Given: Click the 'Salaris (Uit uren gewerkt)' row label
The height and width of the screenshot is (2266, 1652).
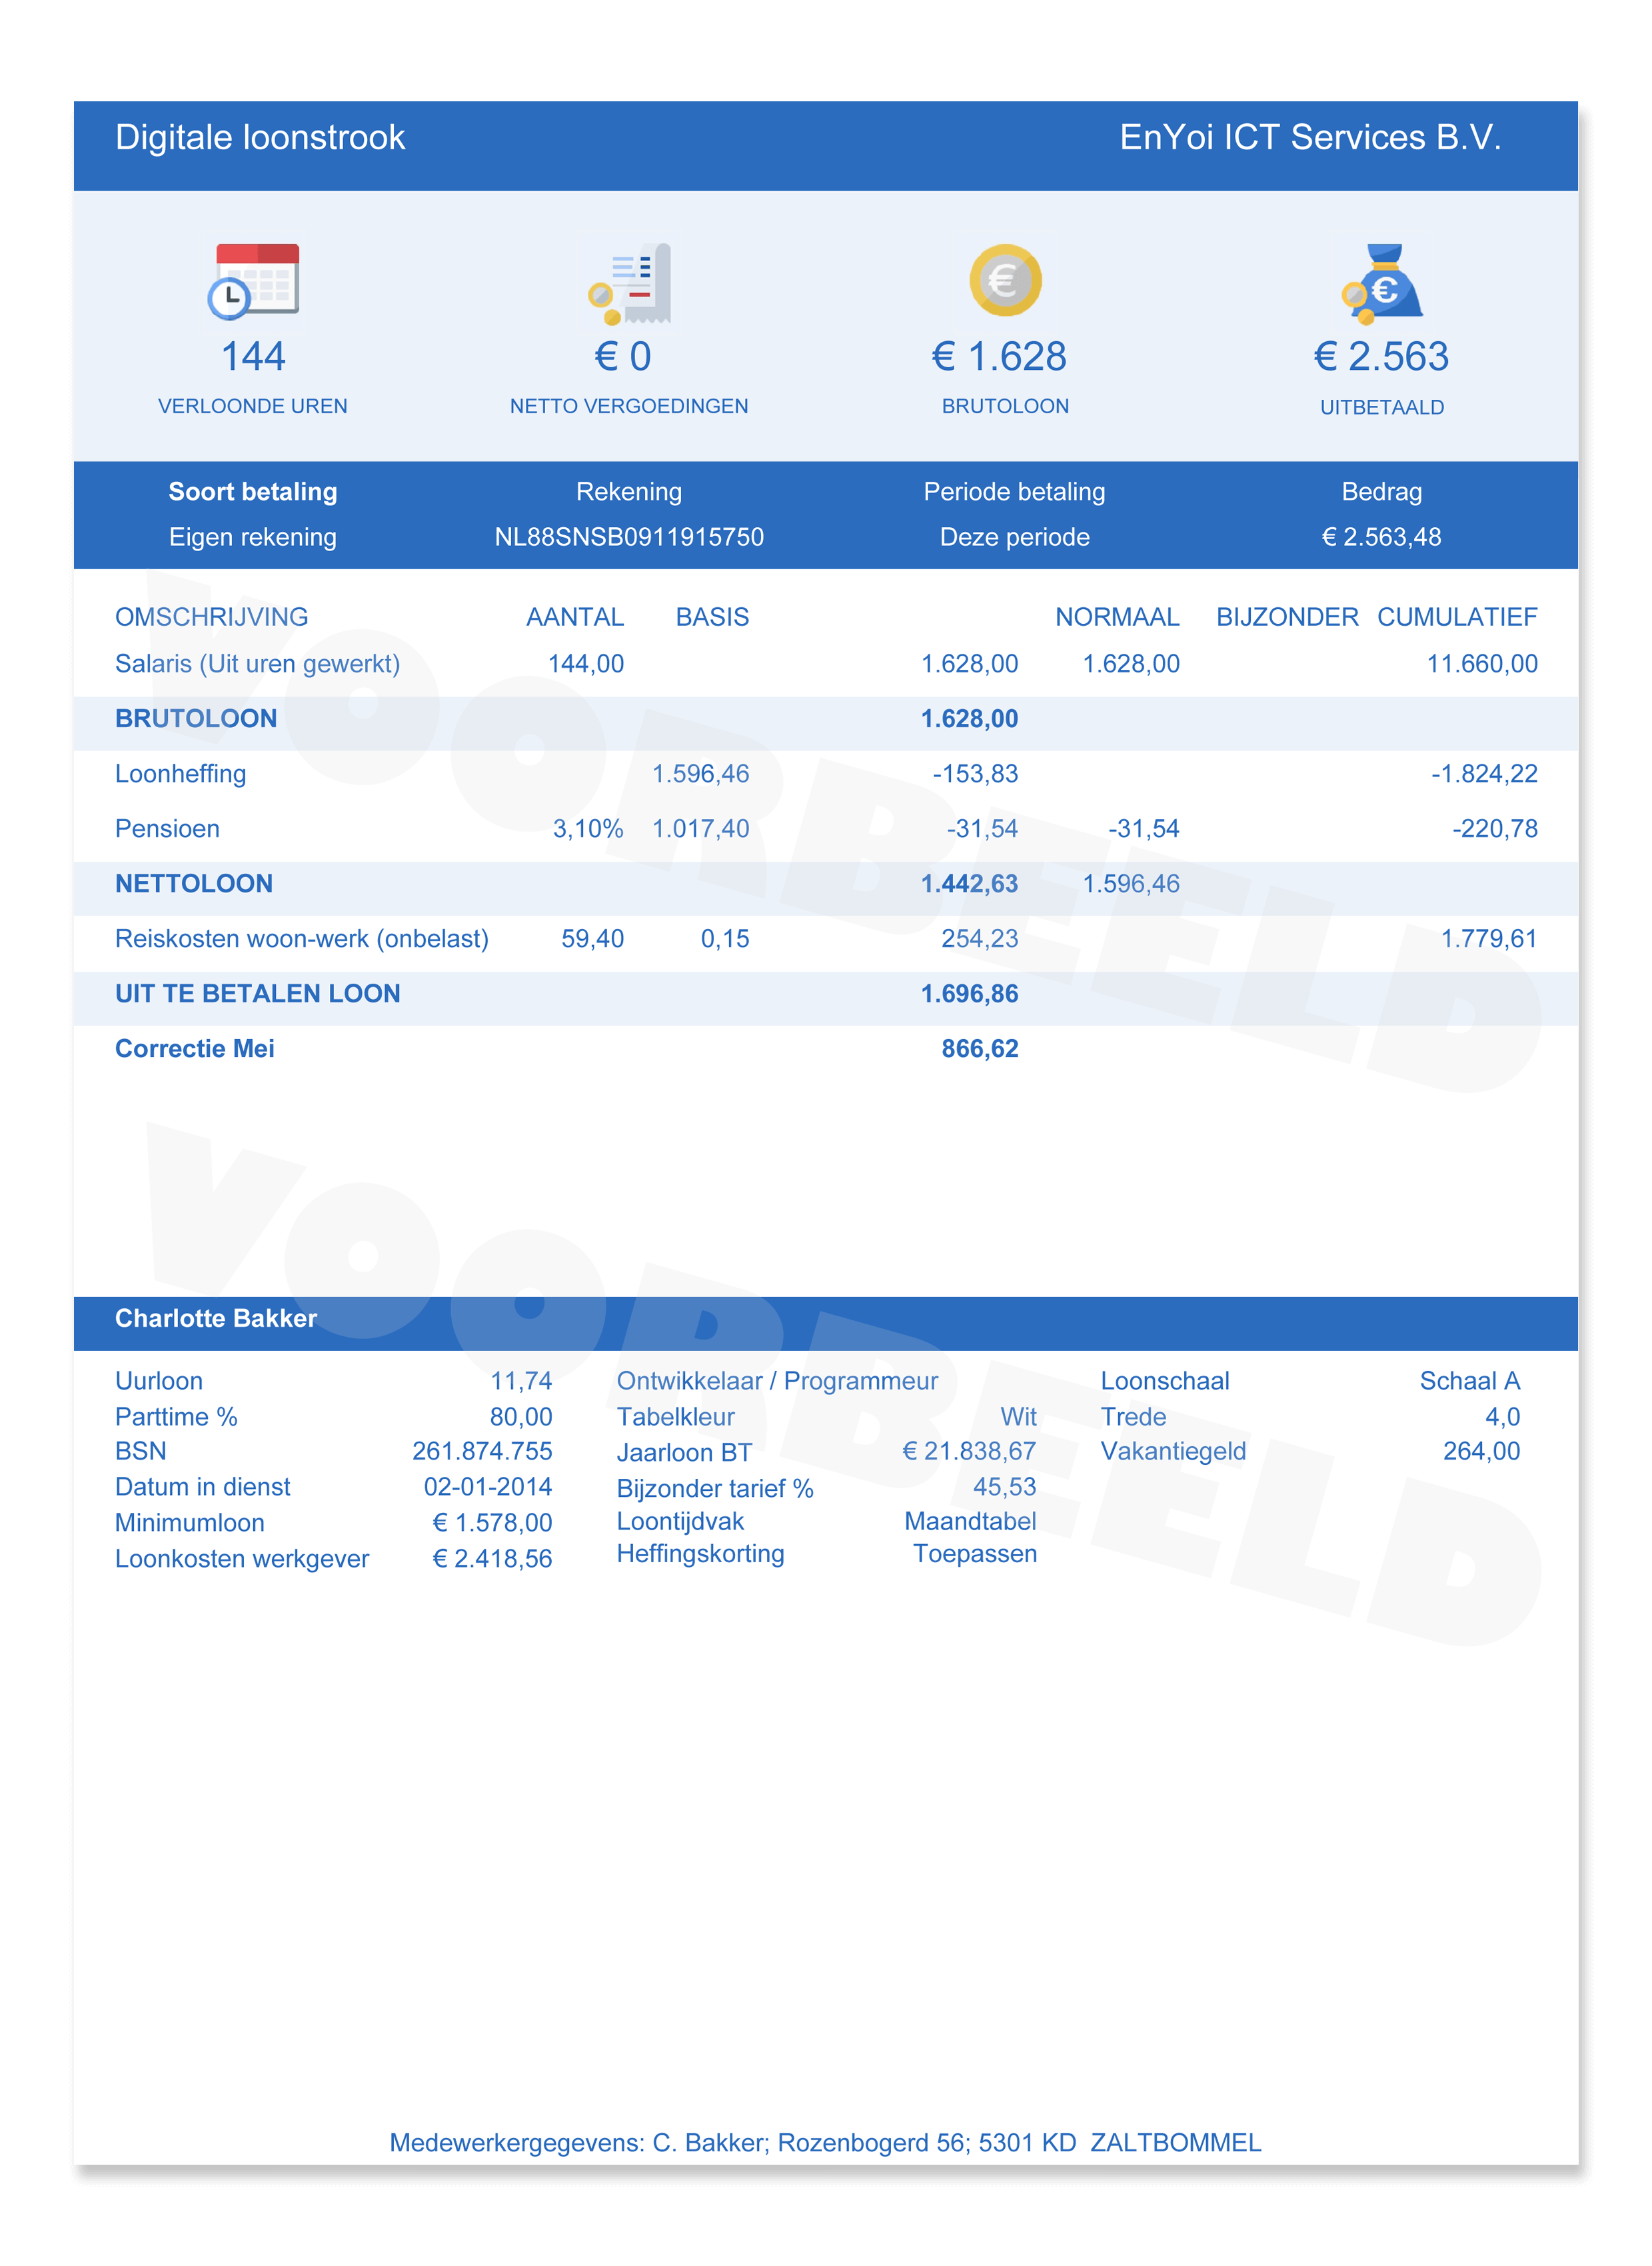Looking at the screenshot, I should (257, 664).
